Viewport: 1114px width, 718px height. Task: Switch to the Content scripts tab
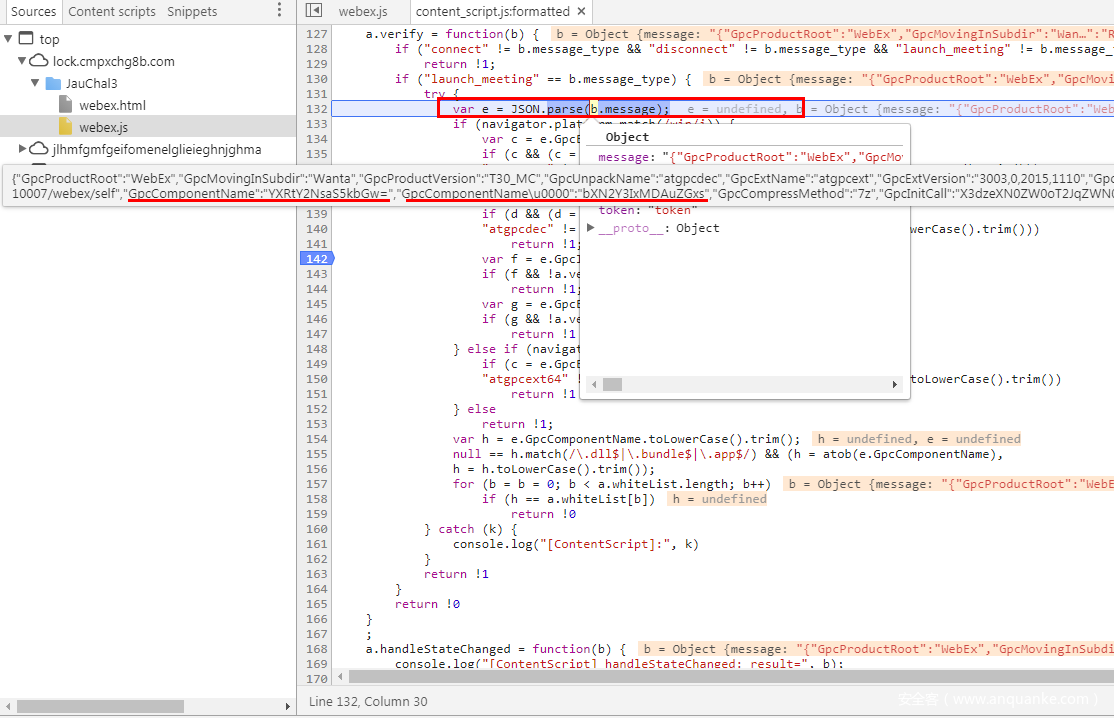point(112,11)
